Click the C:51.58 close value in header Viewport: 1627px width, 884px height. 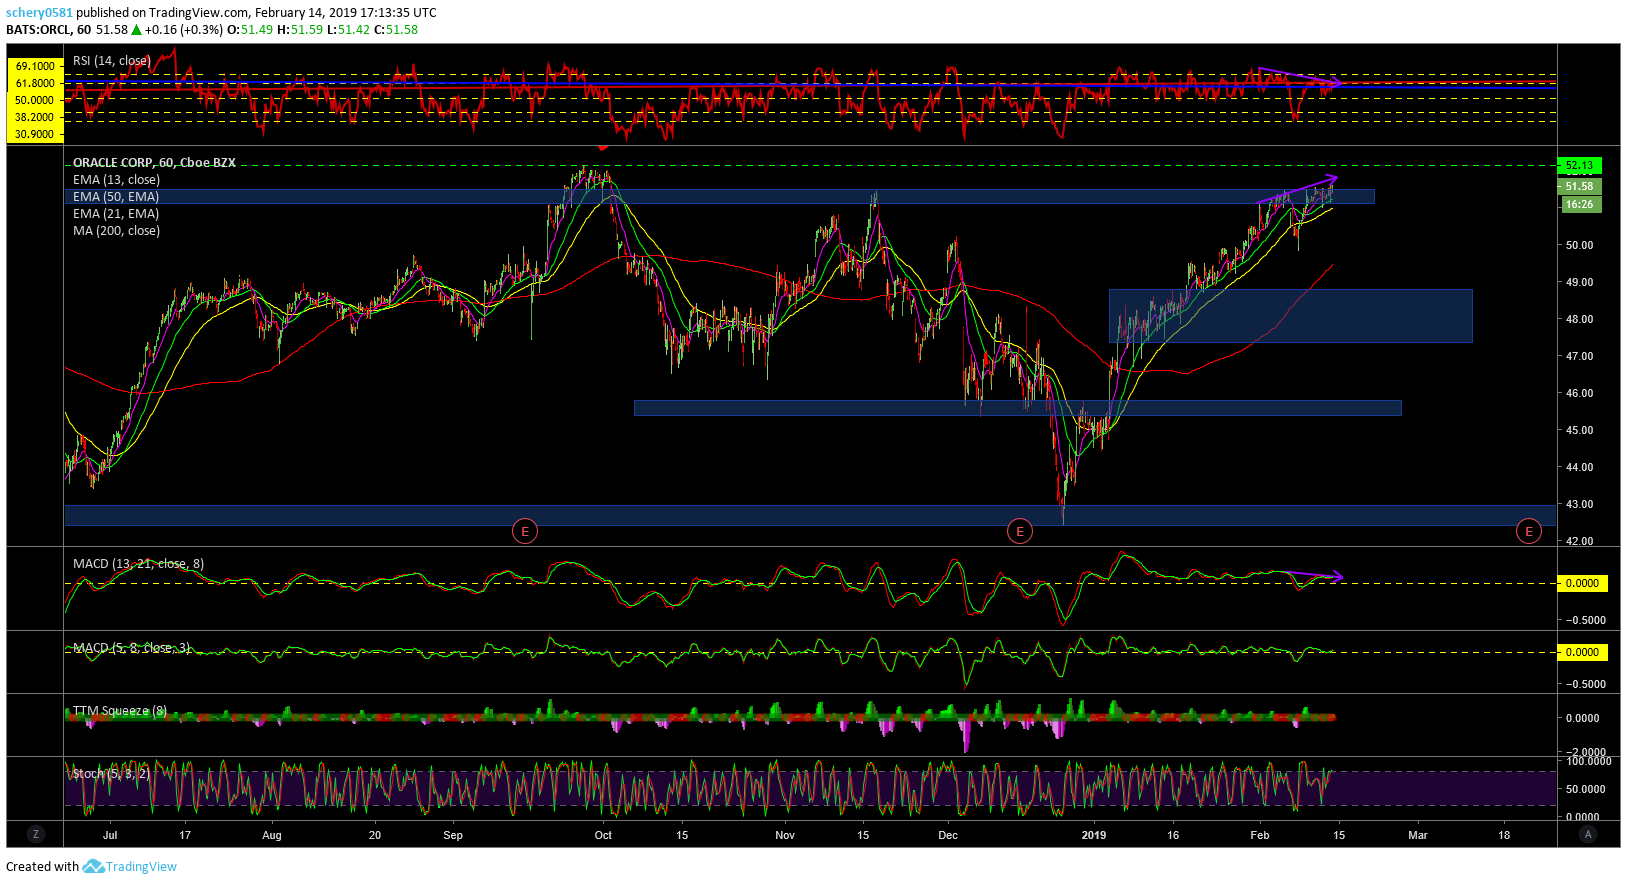point(396,30)
